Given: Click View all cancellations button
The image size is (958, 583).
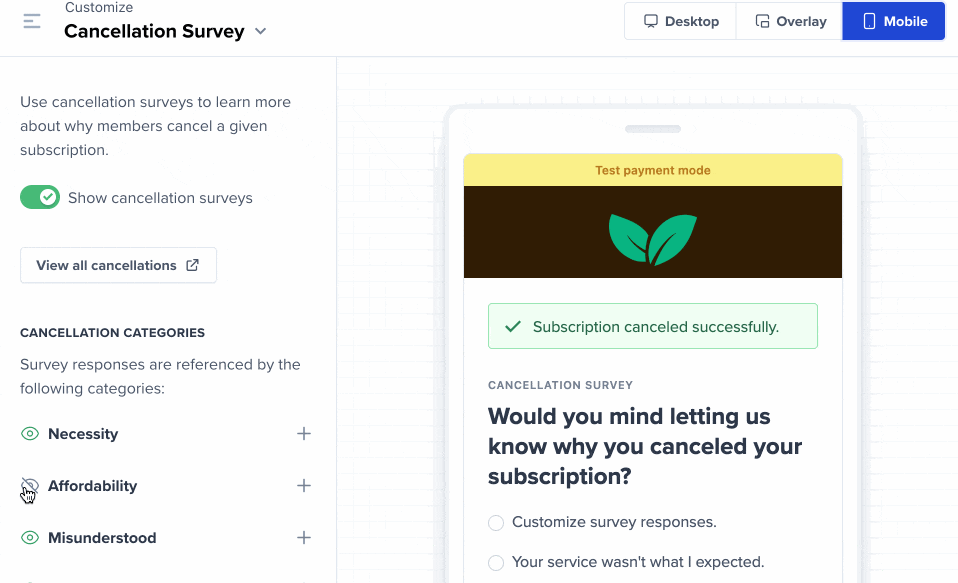Looking at the screenshot, I should point(118,266).
